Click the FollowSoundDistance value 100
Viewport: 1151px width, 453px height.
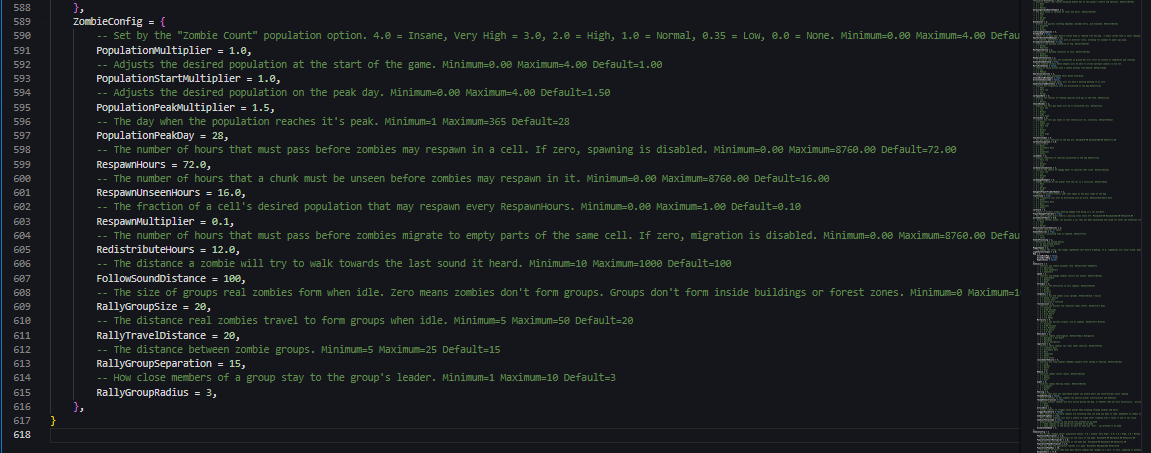[233, 278]
